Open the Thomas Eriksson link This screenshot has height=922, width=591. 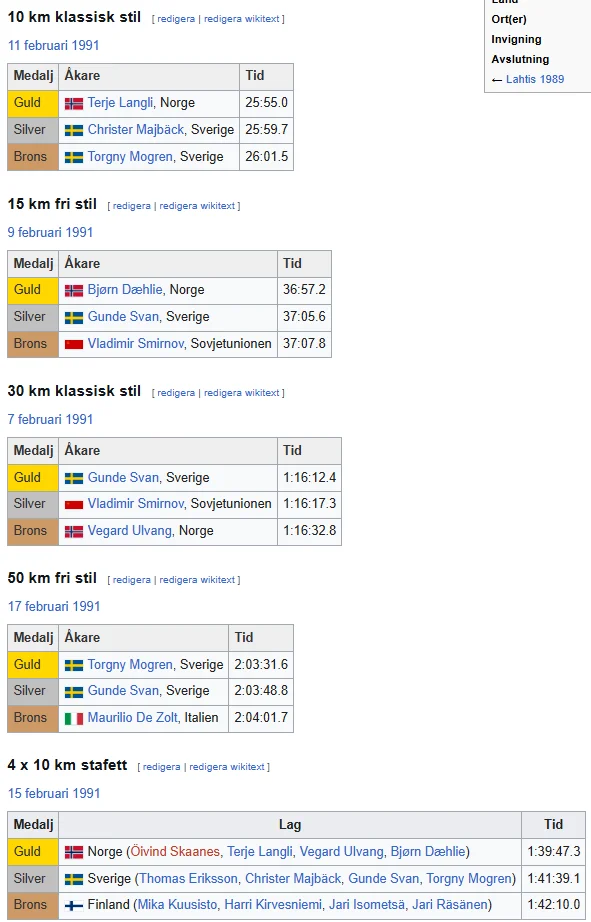[x=188, y=878]
